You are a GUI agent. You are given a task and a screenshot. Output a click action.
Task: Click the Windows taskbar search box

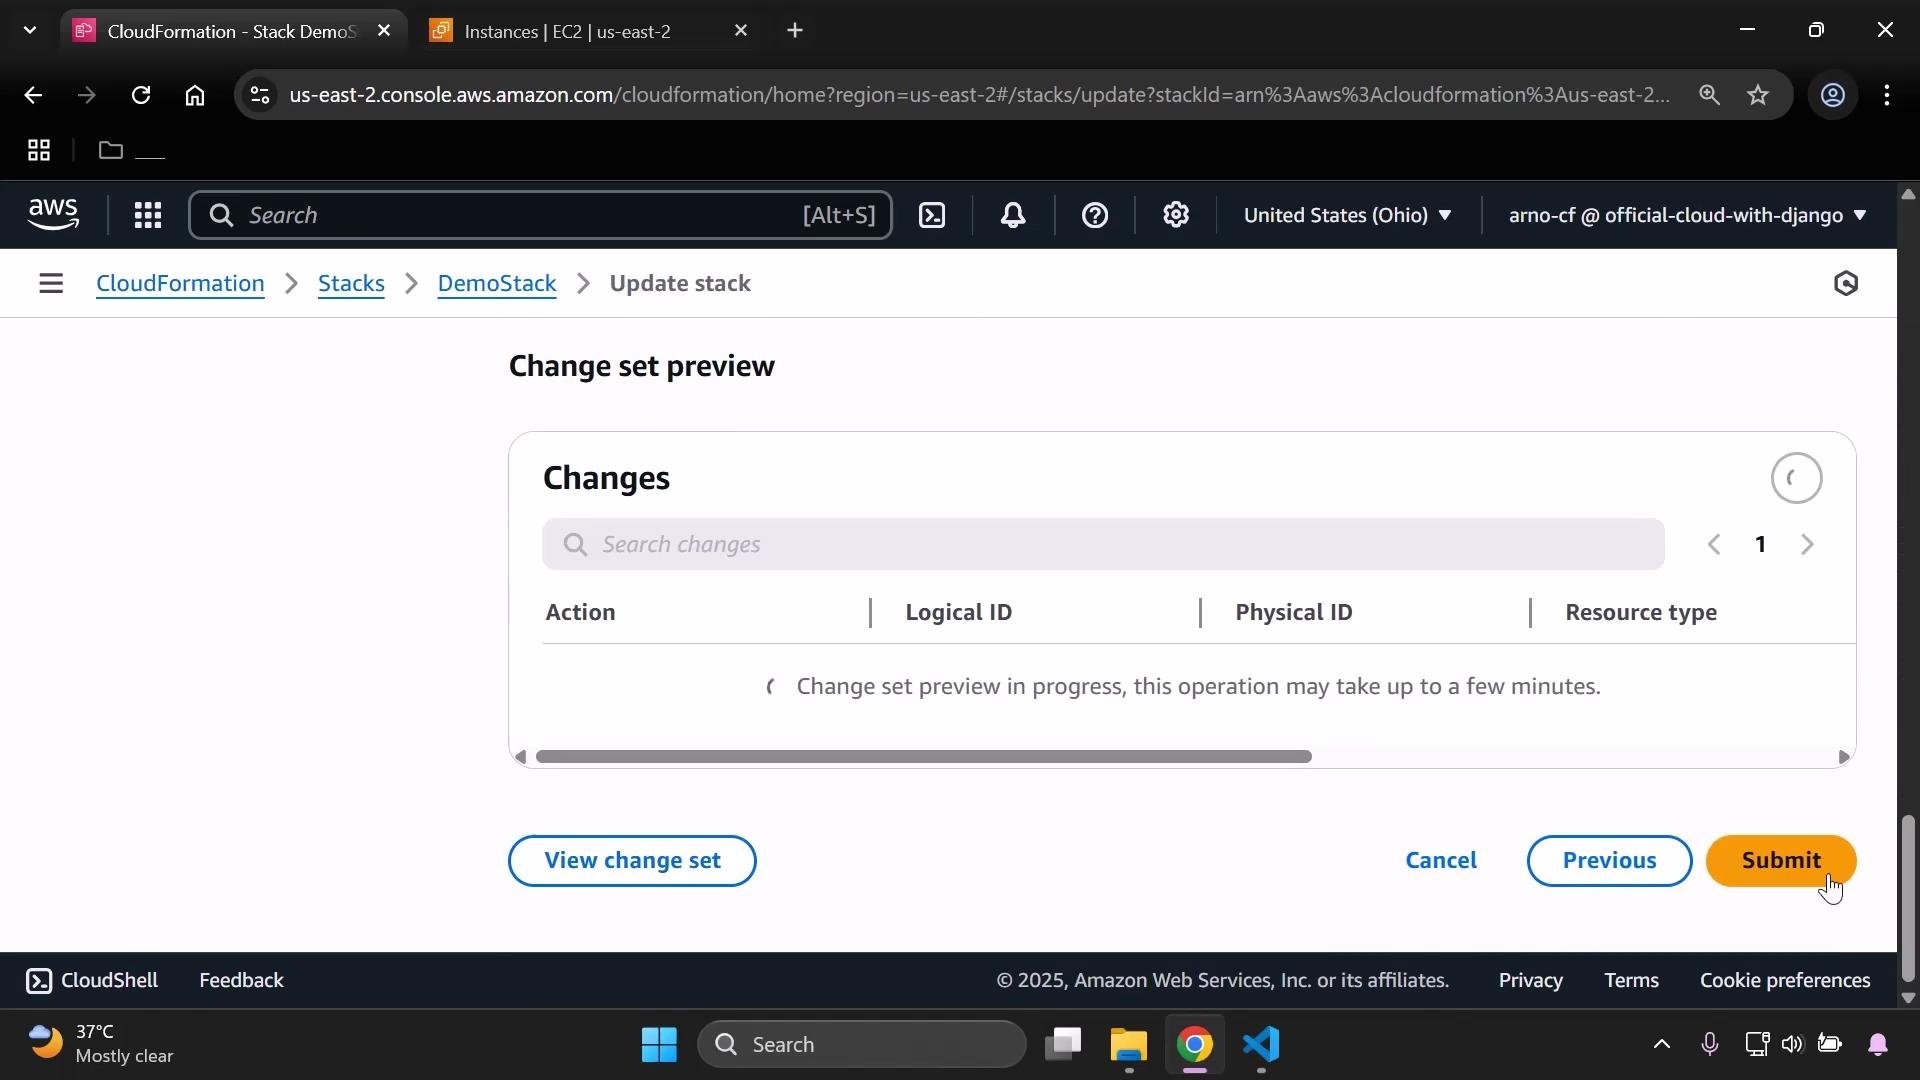[x=862, y=1045]
